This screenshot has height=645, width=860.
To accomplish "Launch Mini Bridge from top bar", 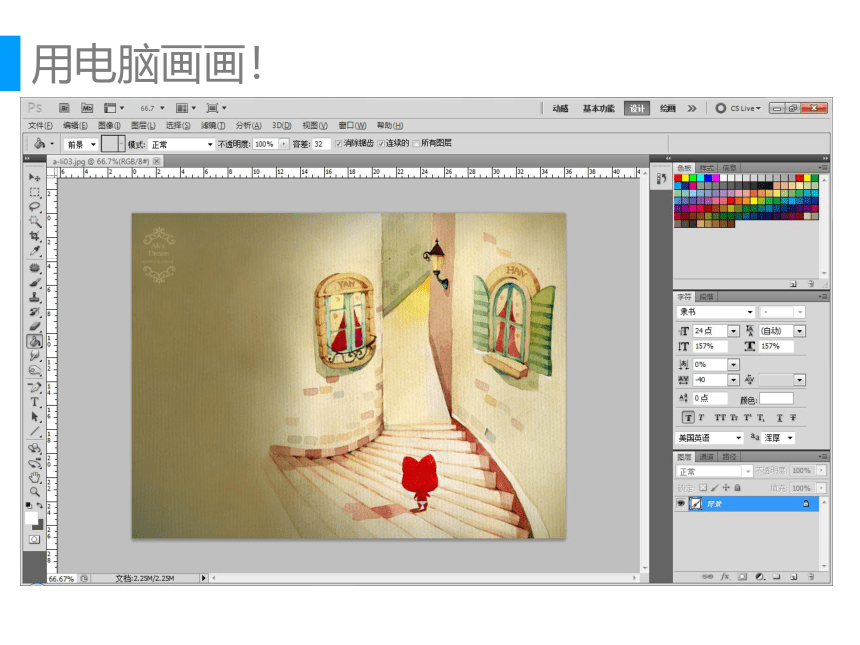I will point(87,108).
